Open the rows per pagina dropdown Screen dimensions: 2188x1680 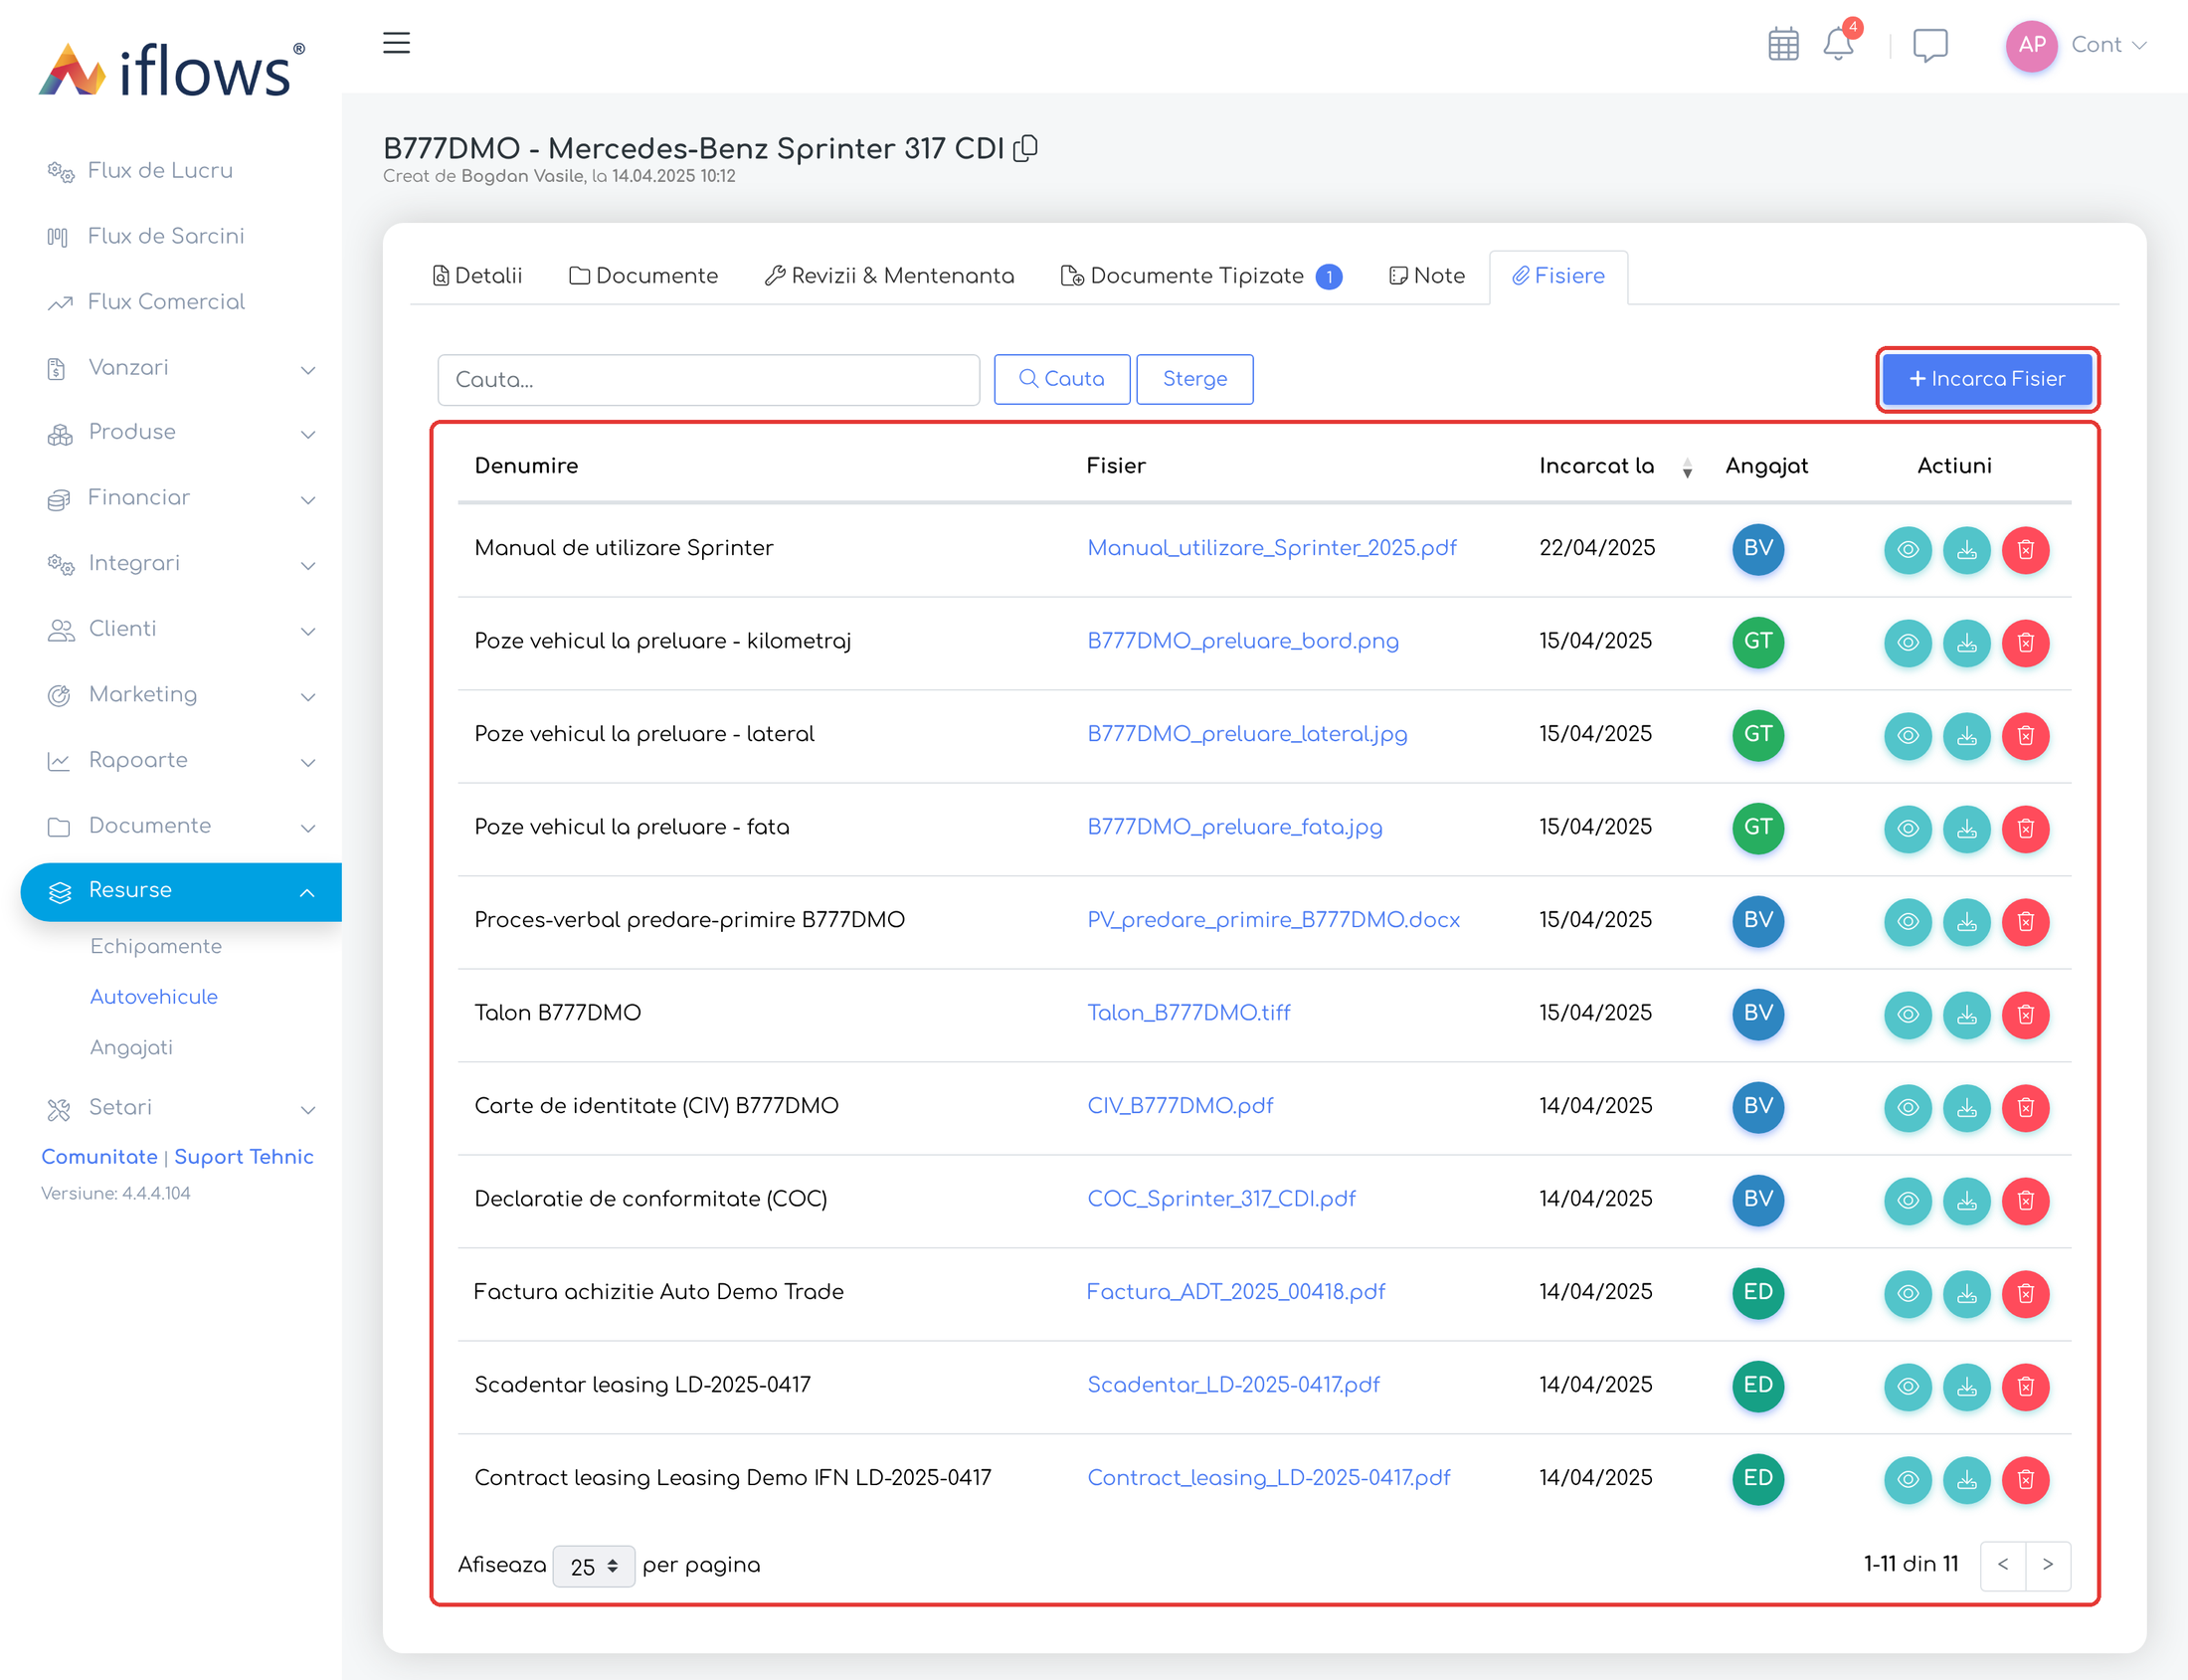(x=593, y=1566)
